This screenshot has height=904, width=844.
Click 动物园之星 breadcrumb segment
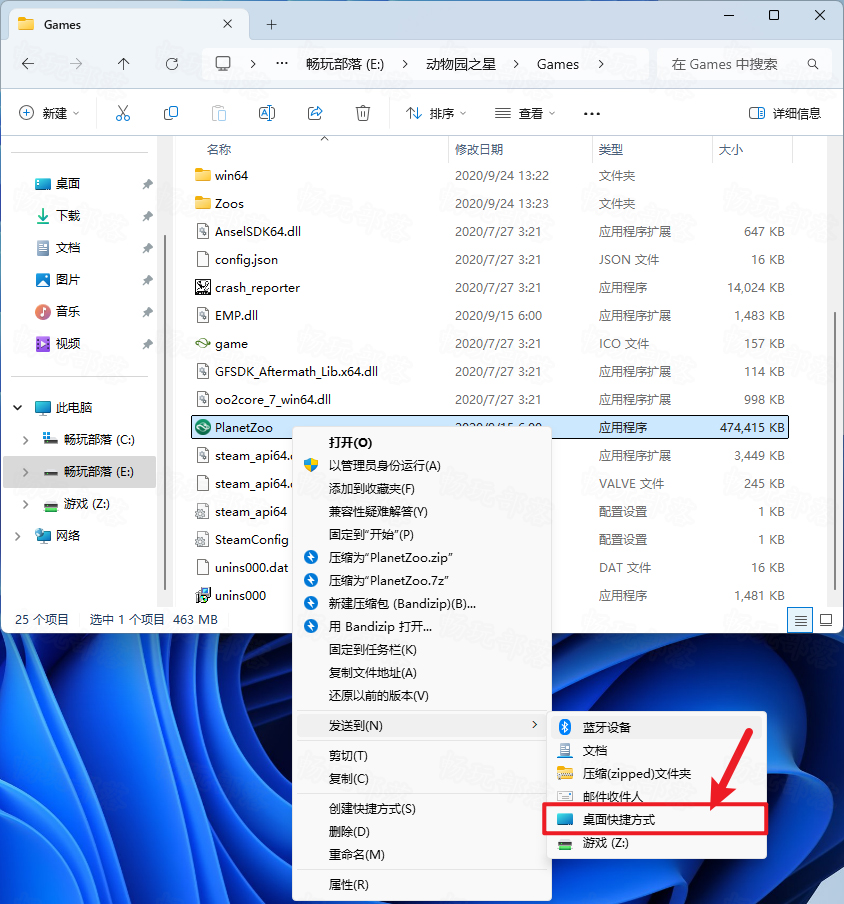click(461, 64)
